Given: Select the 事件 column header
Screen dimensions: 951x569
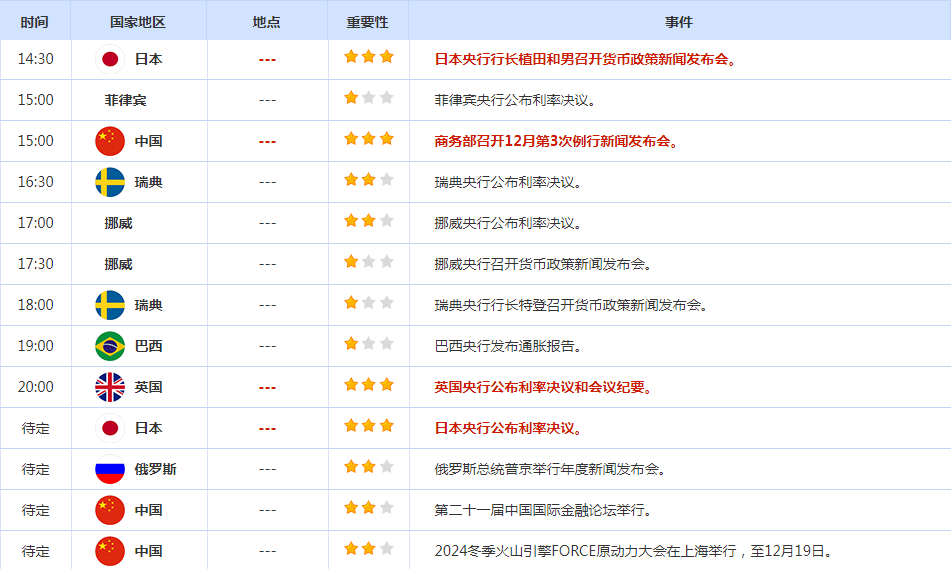Looking at the screenshot, I should click(679, 22).
